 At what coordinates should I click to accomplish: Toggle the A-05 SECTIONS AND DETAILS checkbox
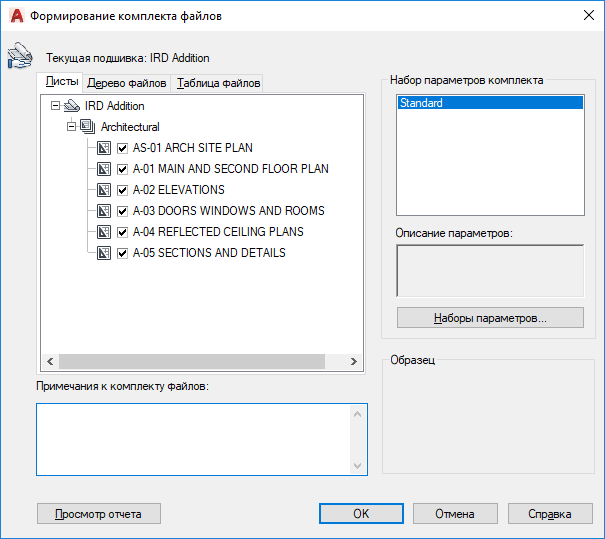tap(123, 253)
